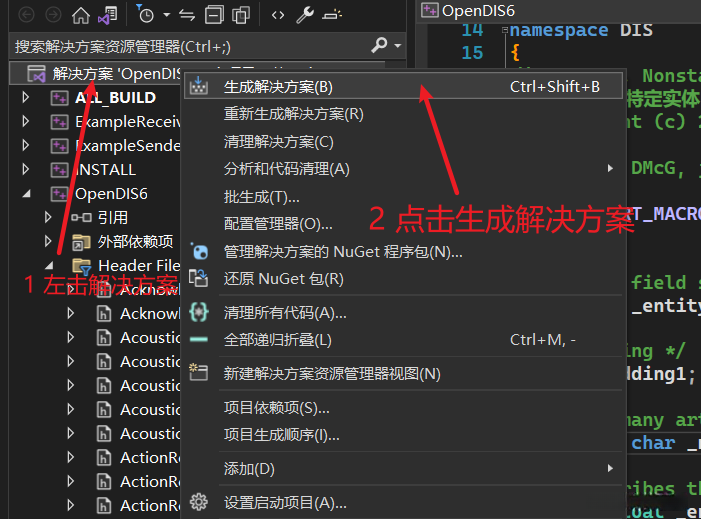This screenshot has height=519, width=701.
Task: Expand the INSTALL project node
Action: pos(25,169)
